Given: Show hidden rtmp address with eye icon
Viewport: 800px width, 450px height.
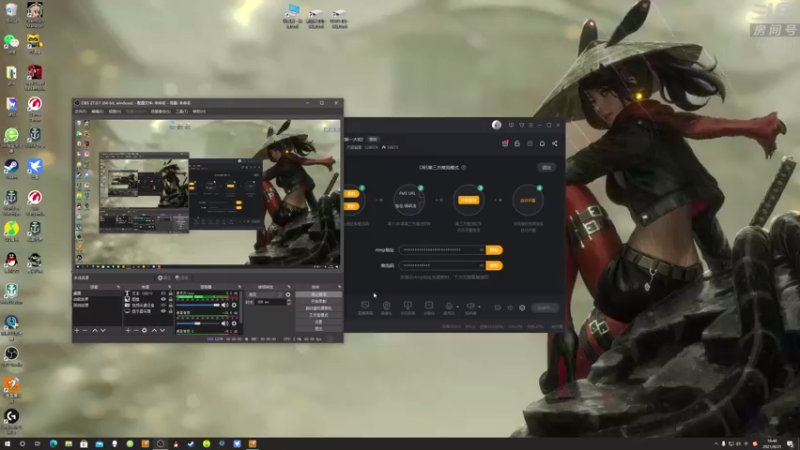Looking at the screenshot, I should coord(482,250).
